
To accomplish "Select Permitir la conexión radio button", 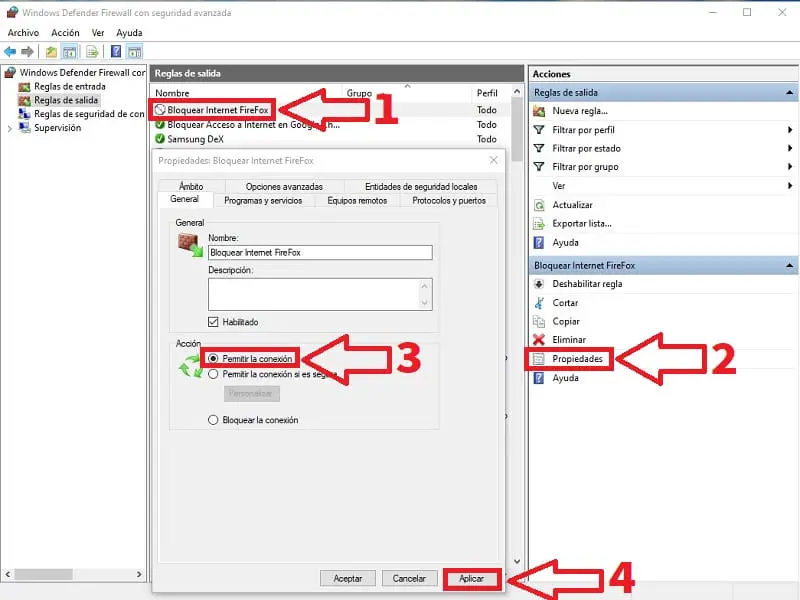I will tap(213, 359).
